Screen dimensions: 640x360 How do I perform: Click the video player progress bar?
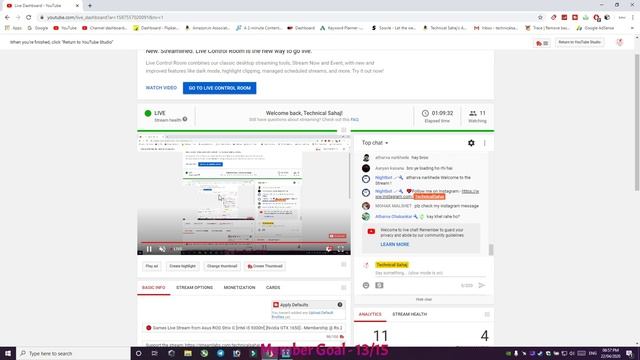coord(244,242)
